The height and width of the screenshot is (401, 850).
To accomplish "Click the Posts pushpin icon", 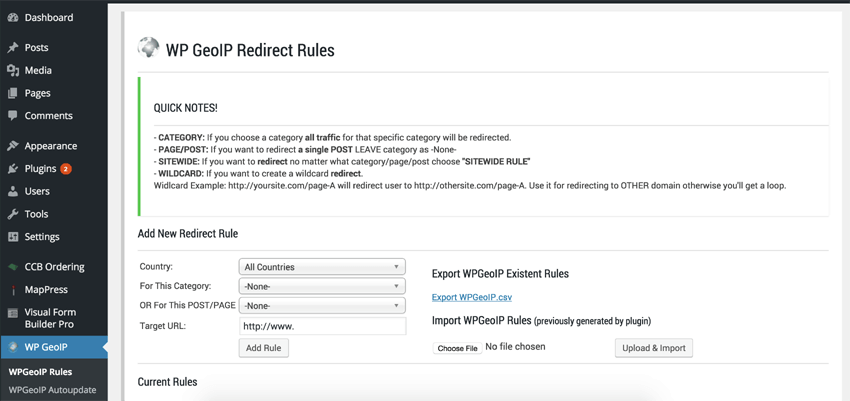I will [12, 48].
